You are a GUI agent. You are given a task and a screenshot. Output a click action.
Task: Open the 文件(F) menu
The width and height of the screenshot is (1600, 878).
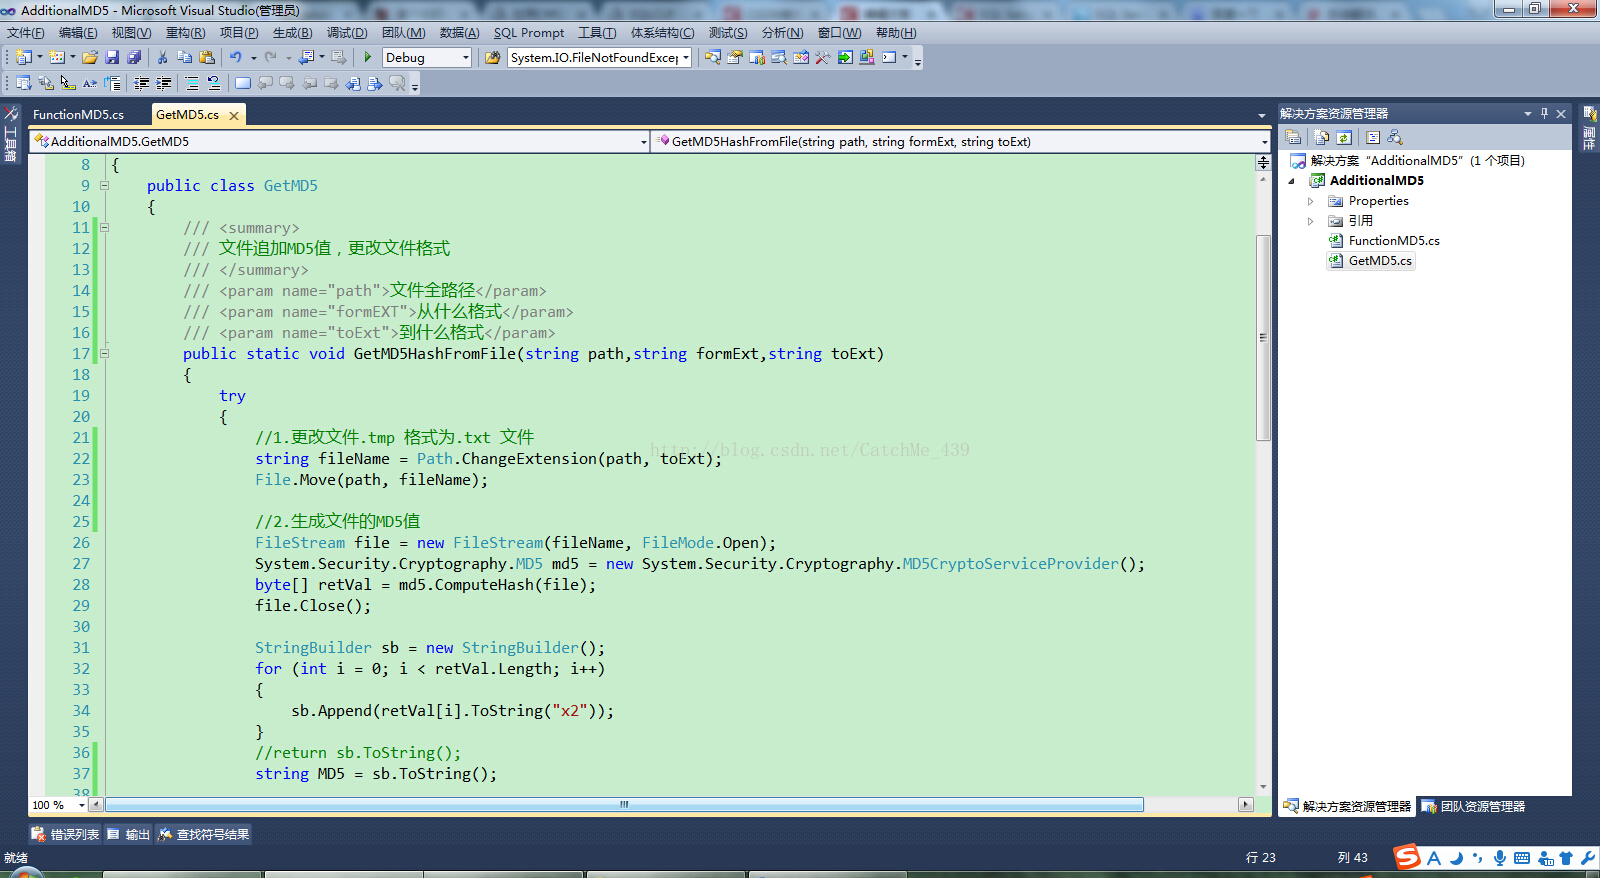point(26,33)
